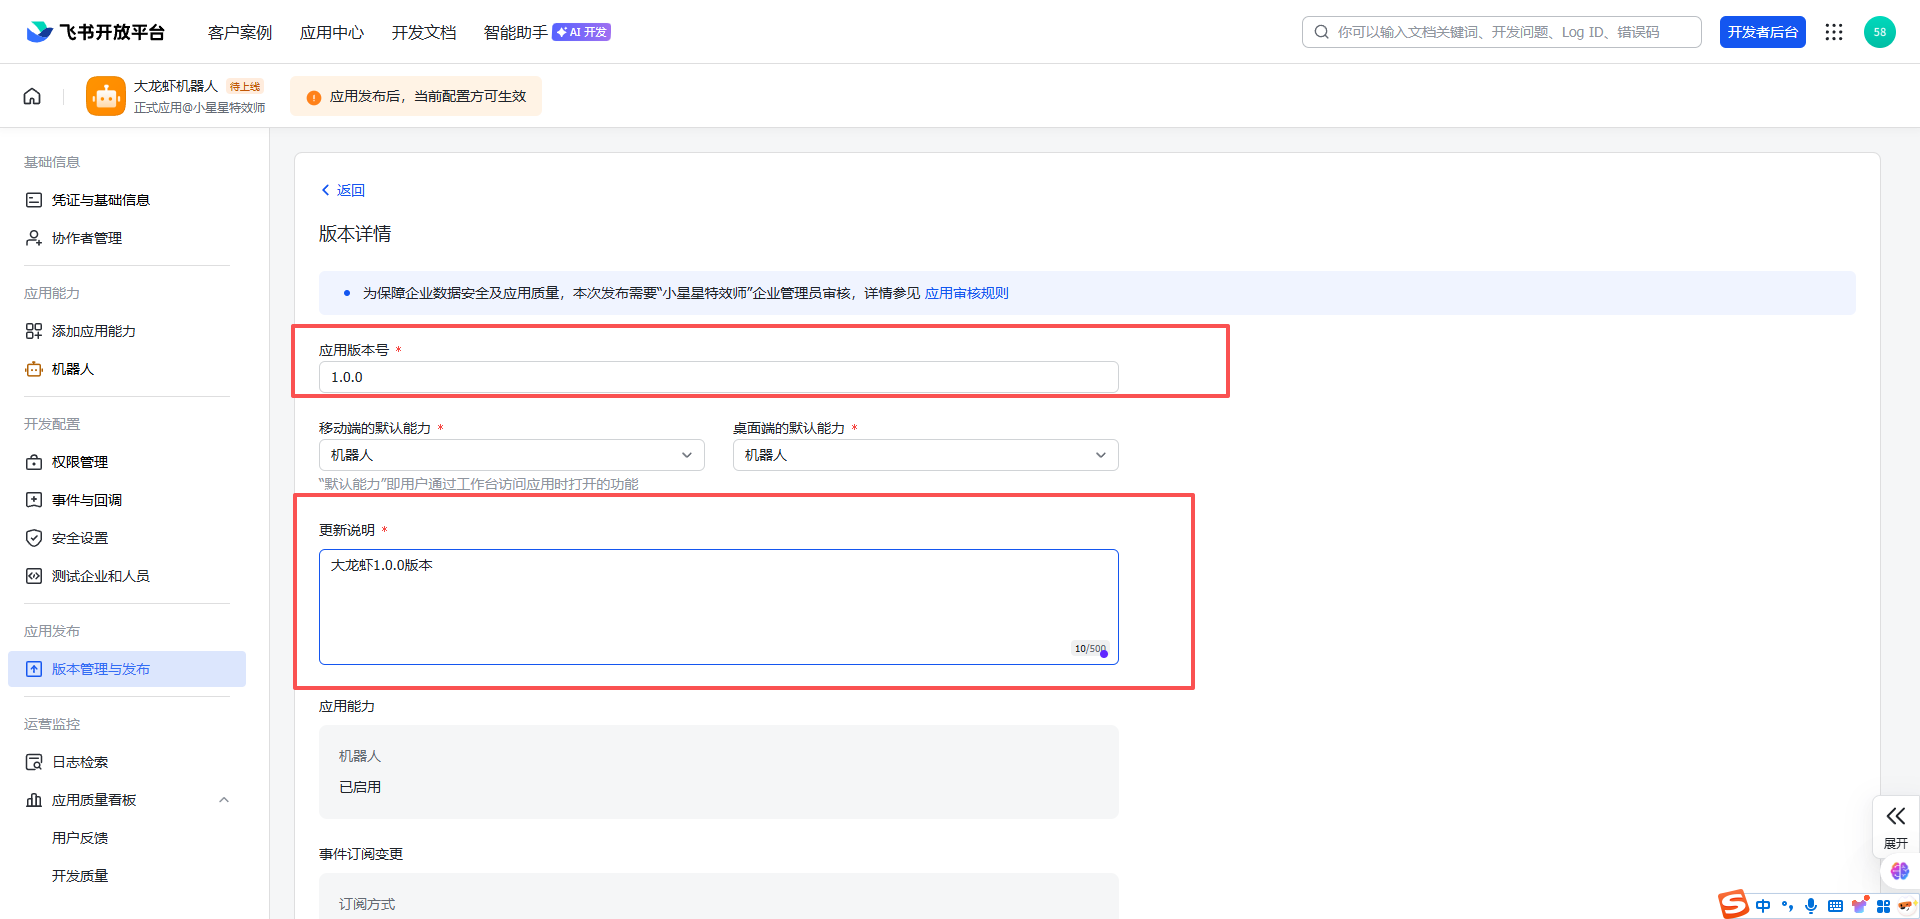
Task: Click the 大龙虾机器人 orange robot app icon
Action: coord(106,96)
